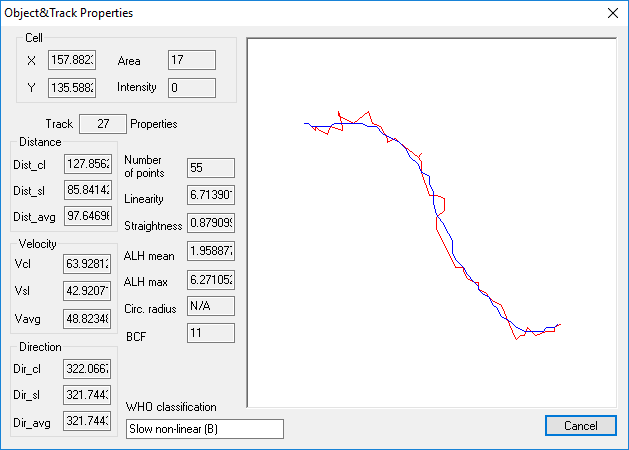Focus the Dist_avg distance field

[87, 216]
